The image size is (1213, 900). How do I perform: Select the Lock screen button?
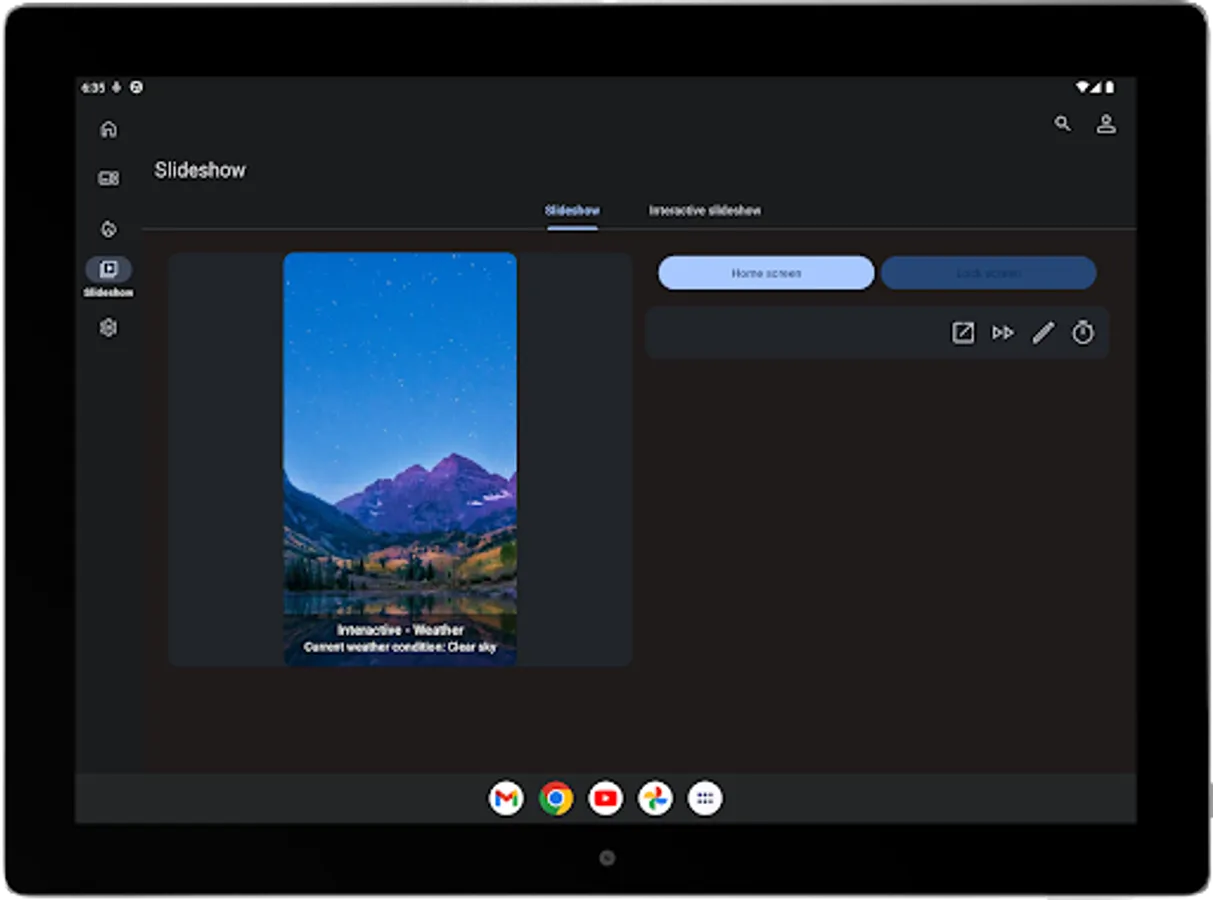pos(988,273)
